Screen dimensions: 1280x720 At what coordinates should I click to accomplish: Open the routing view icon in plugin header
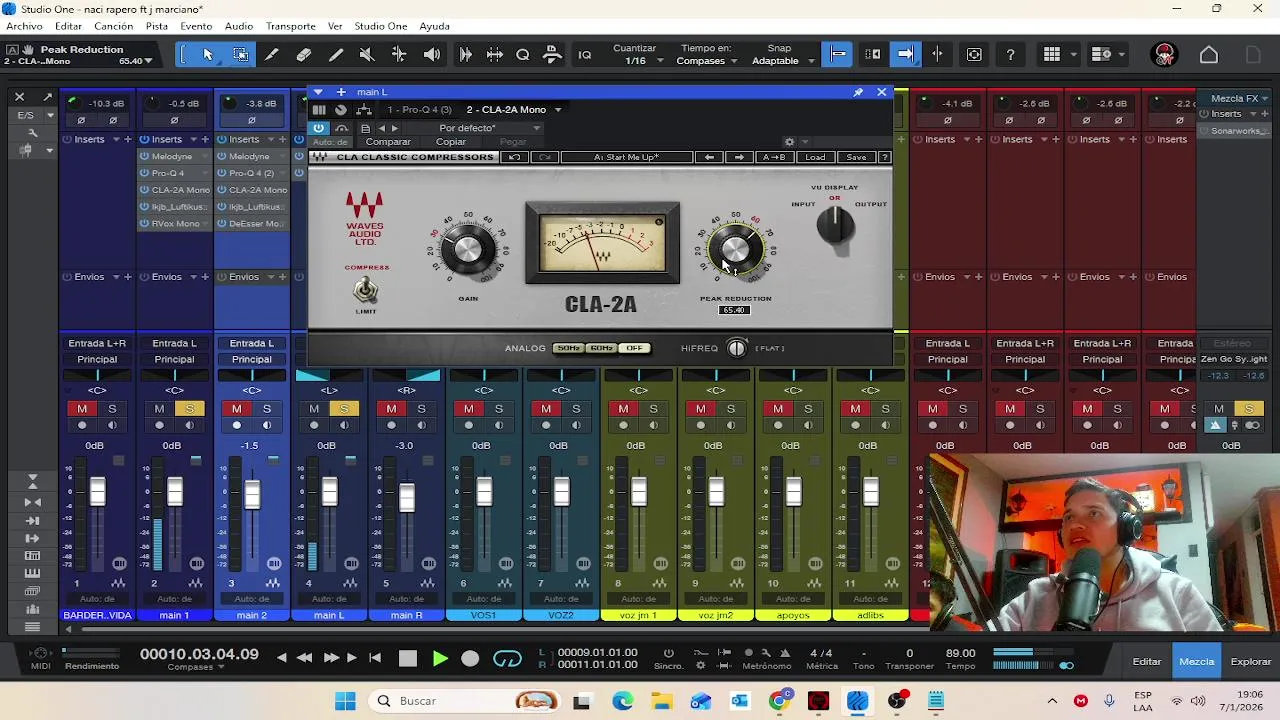(364, 110)
